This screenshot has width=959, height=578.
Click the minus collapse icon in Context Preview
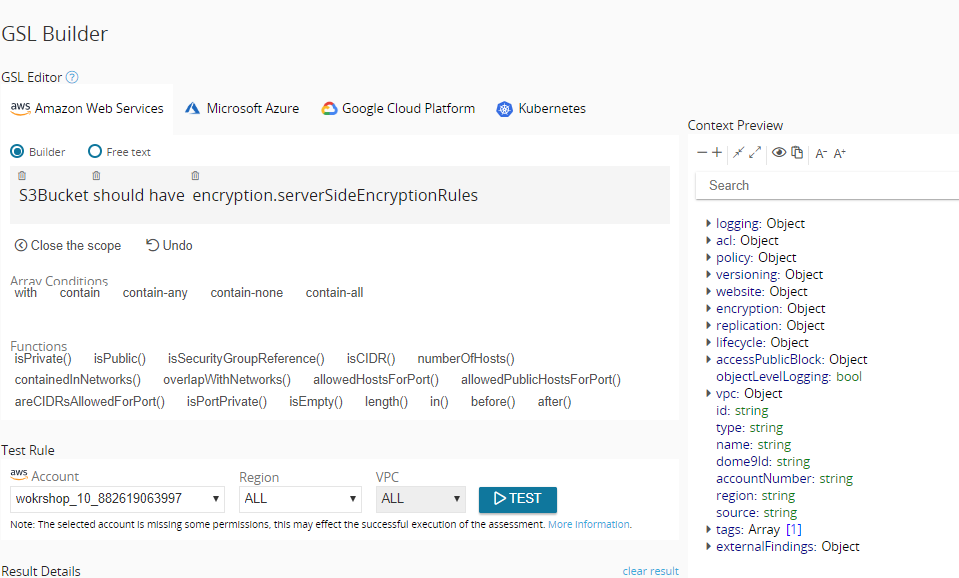702,152
